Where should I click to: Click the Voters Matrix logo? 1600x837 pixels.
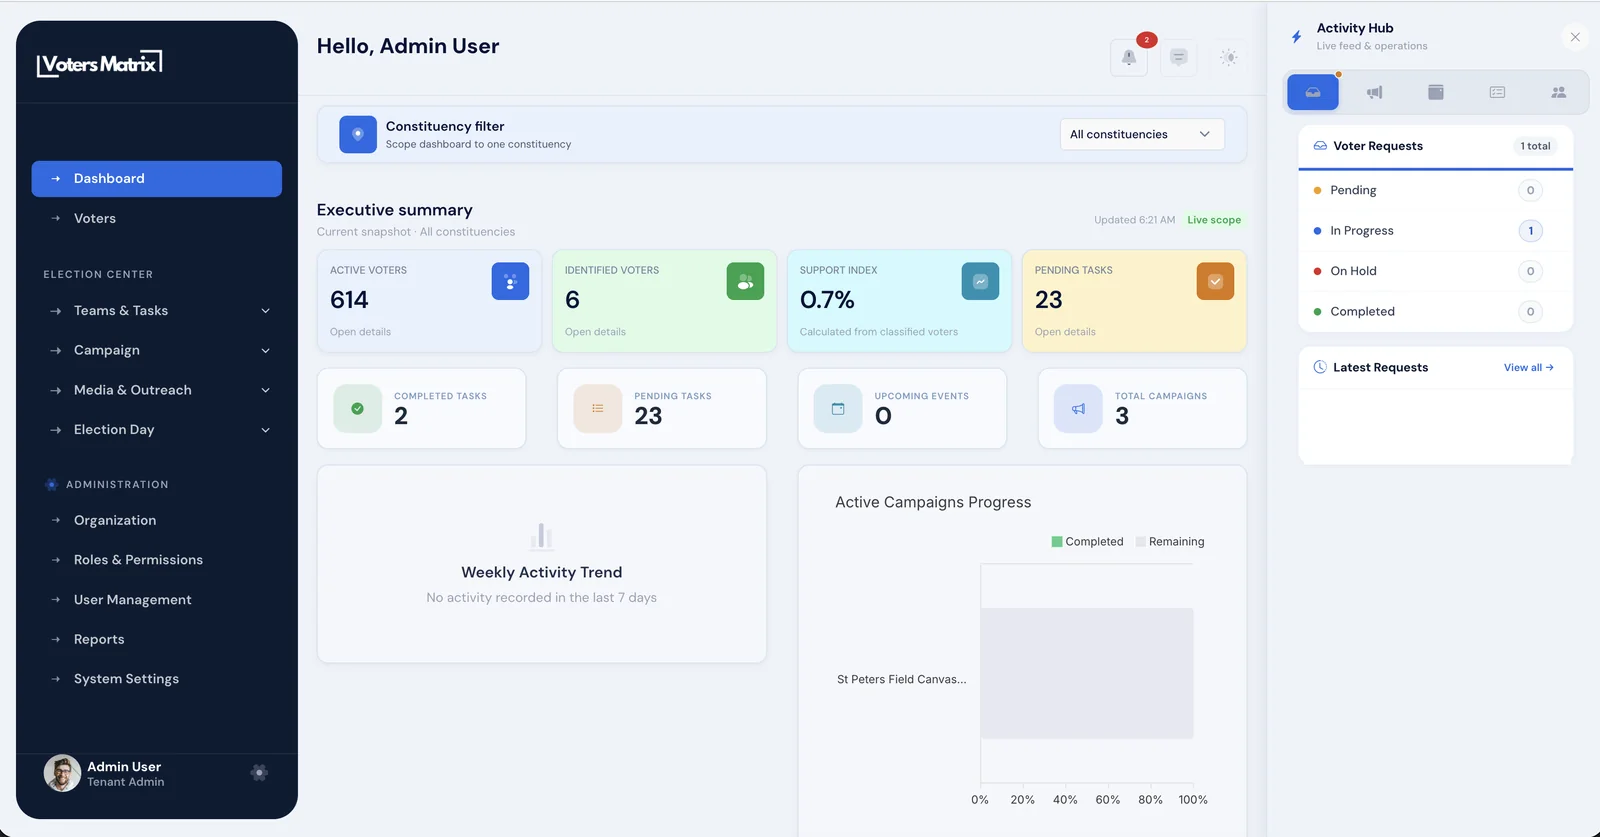pyautogui.click(x=99, y=64)
